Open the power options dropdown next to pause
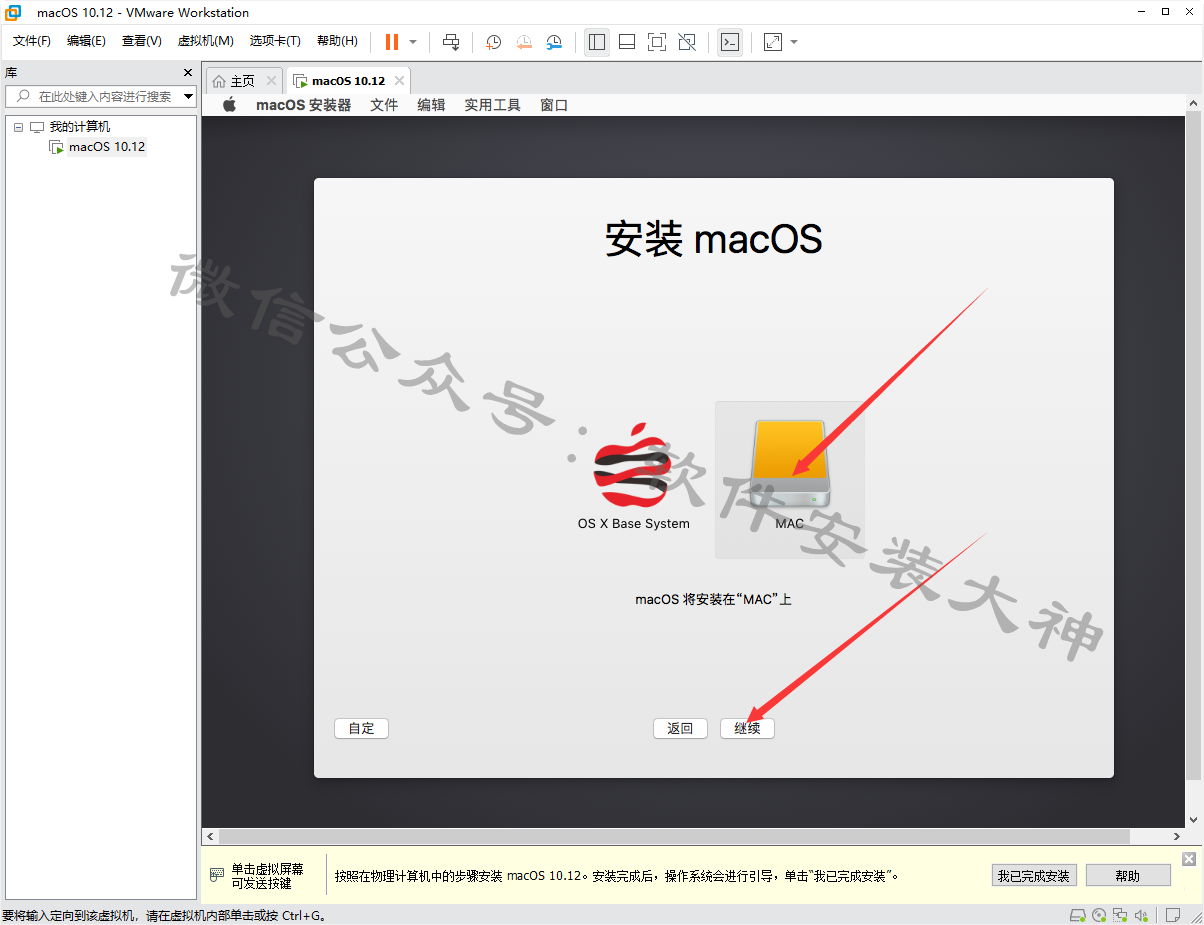Image resolution: width=1204 pixels, height=925 pixels. point(413,42)
